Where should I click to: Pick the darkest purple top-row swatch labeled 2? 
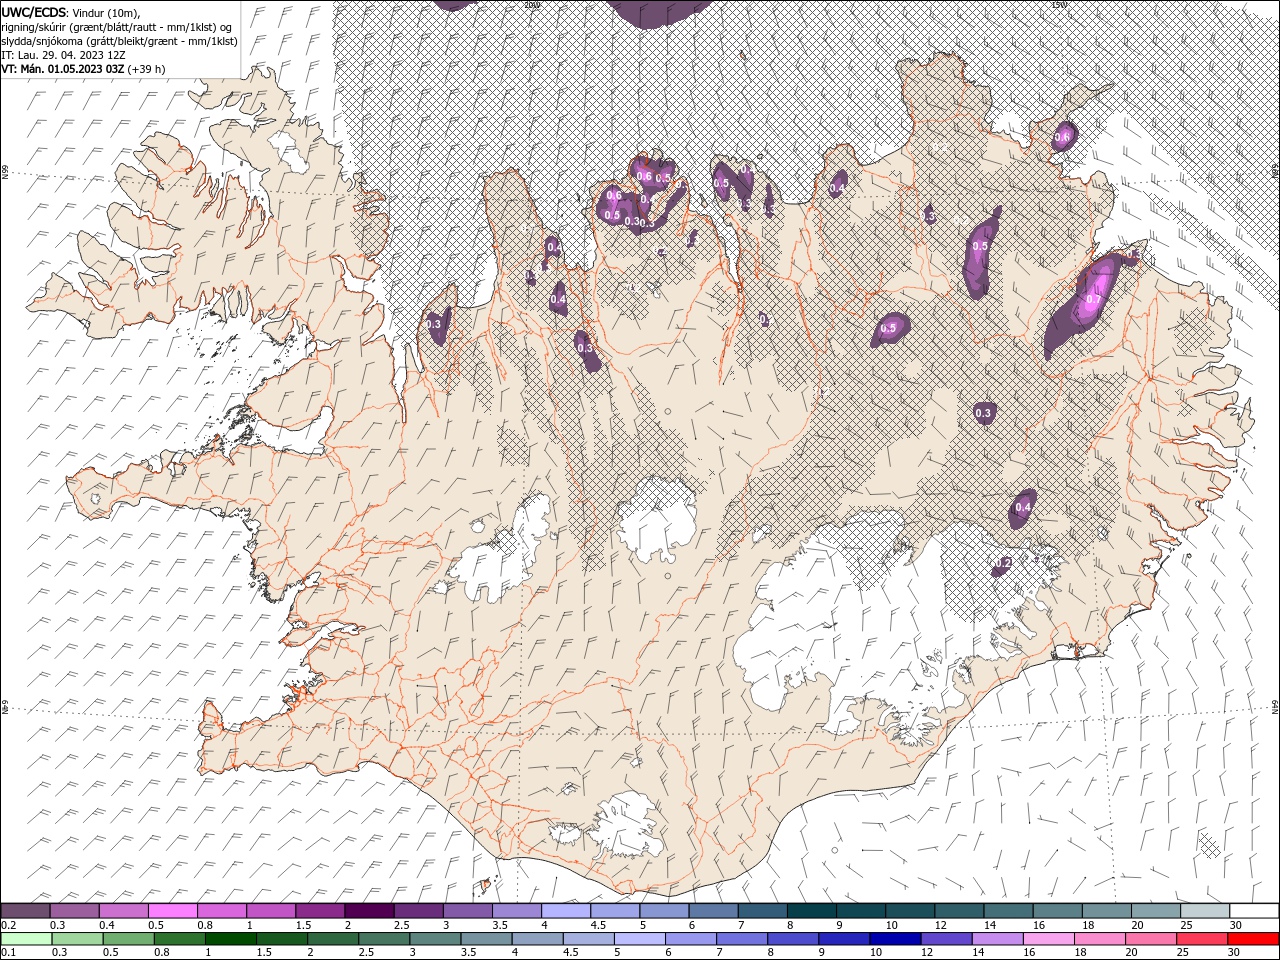tap(368, 910)
